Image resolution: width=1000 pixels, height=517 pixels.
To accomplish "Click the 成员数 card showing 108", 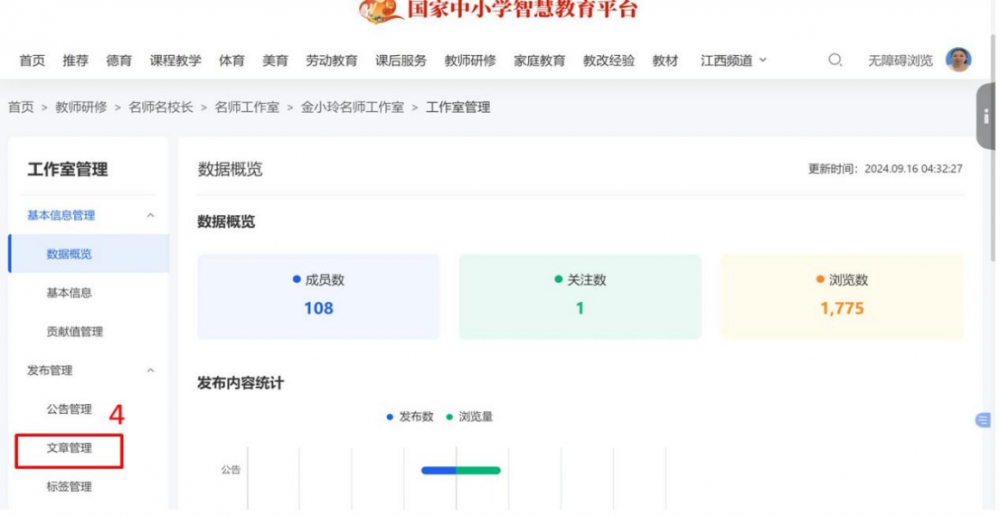I will [x=318, y=296].
